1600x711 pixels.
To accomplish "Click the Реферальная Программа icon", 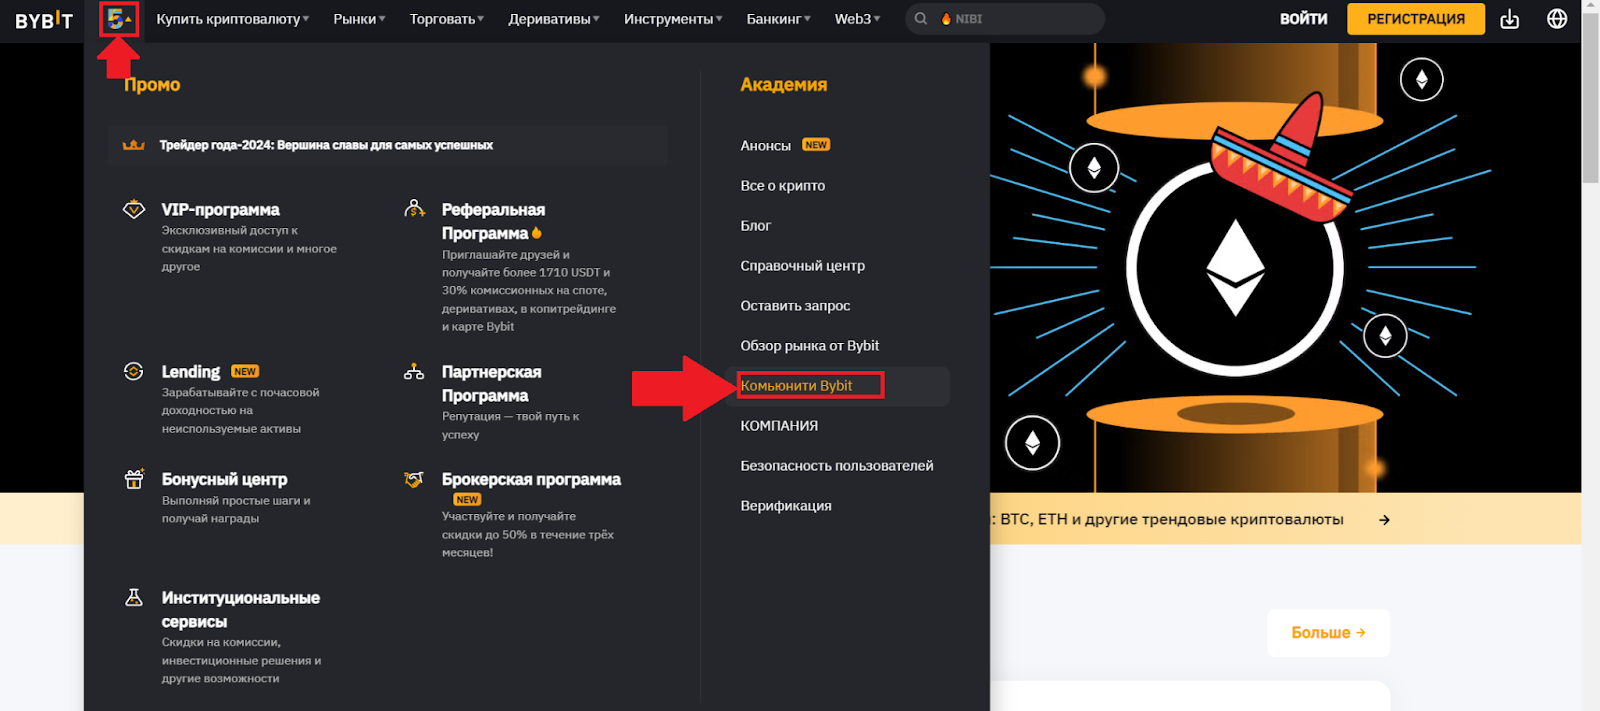I will click(x=414, y=209).
